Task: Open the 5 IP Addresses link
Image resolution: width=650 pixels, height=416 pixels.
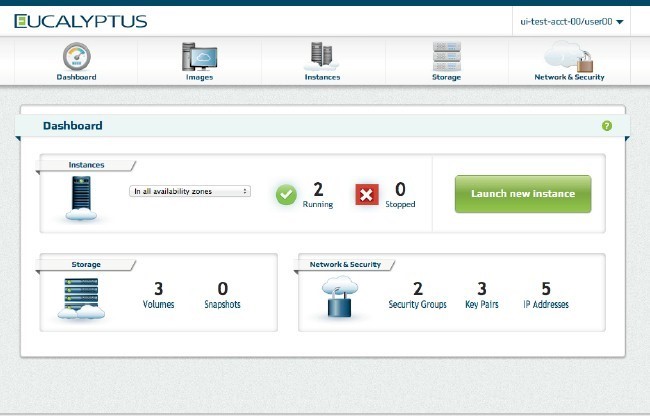Action: click(x=546, y=295)
